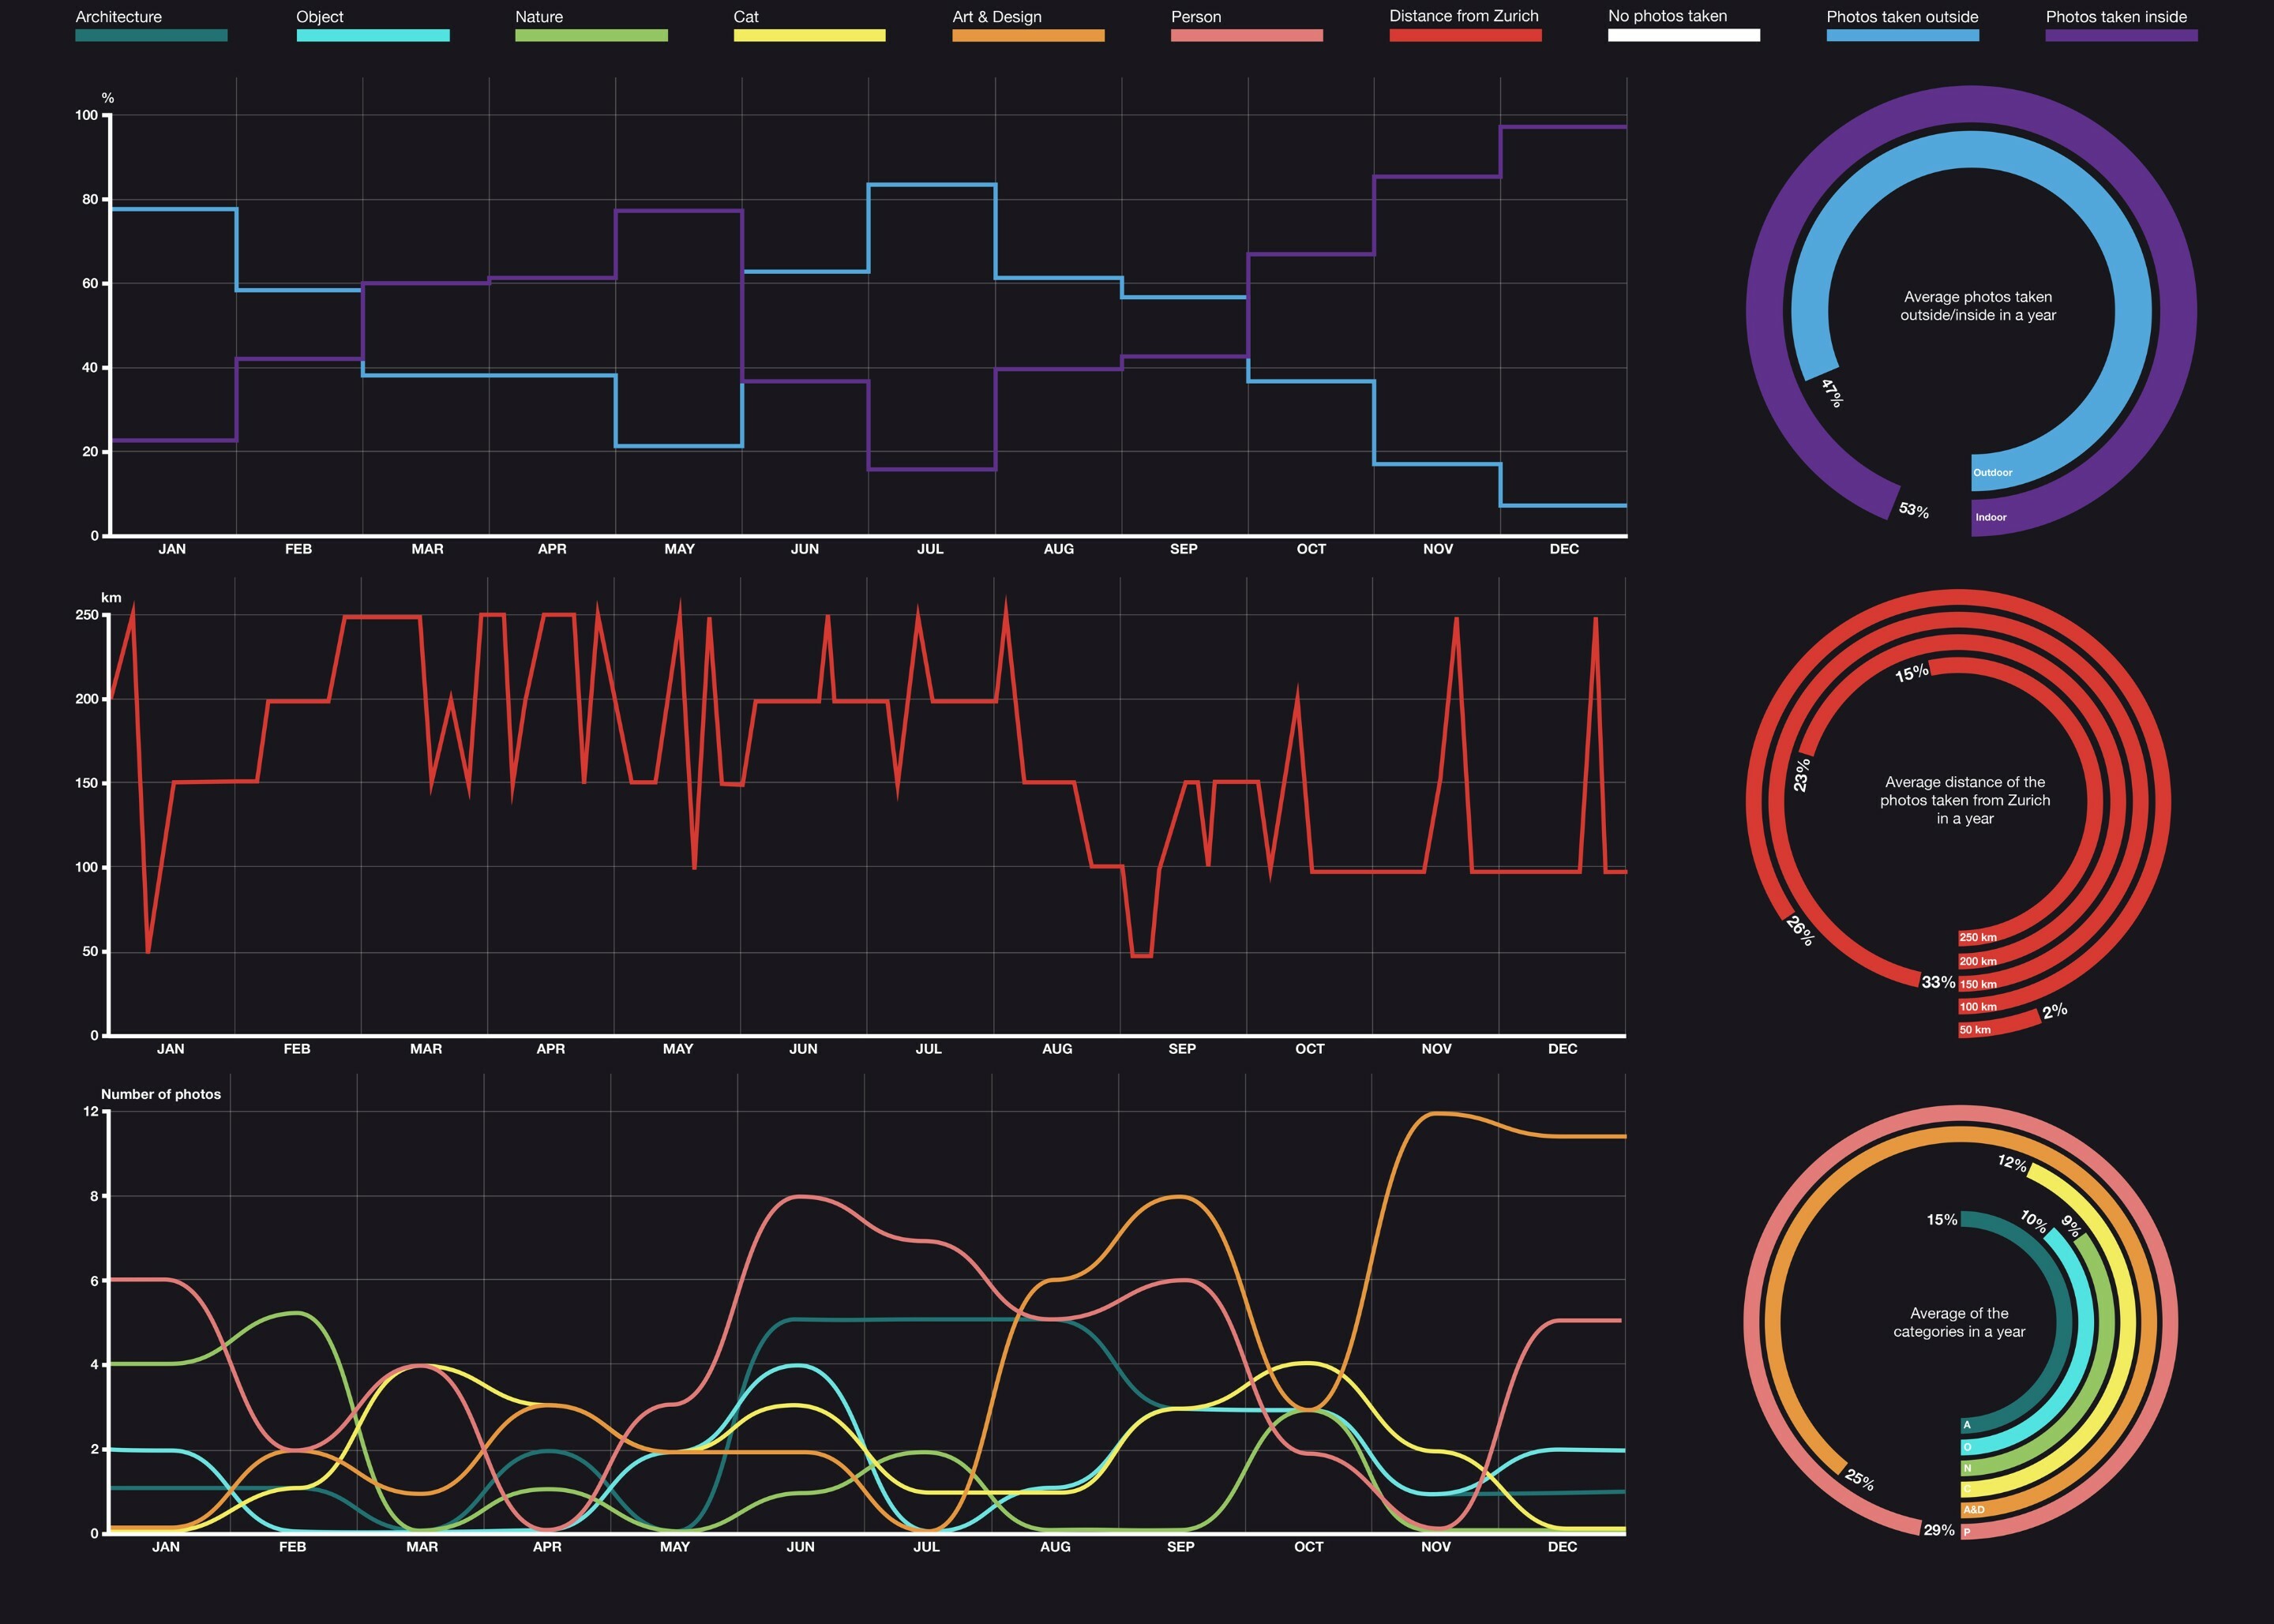Screen dimensions: 2274x1624
Task: Select the Person legend color bar
Action: [x=1246, y=33]
